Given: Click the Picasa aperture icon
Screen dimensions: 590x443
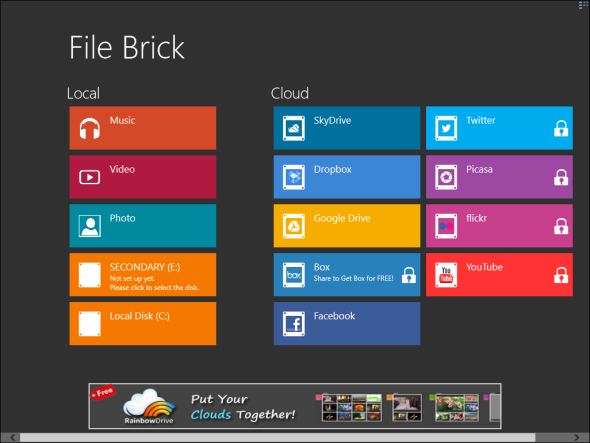Looking at the screenshot, I should click(x=446, y=177).
